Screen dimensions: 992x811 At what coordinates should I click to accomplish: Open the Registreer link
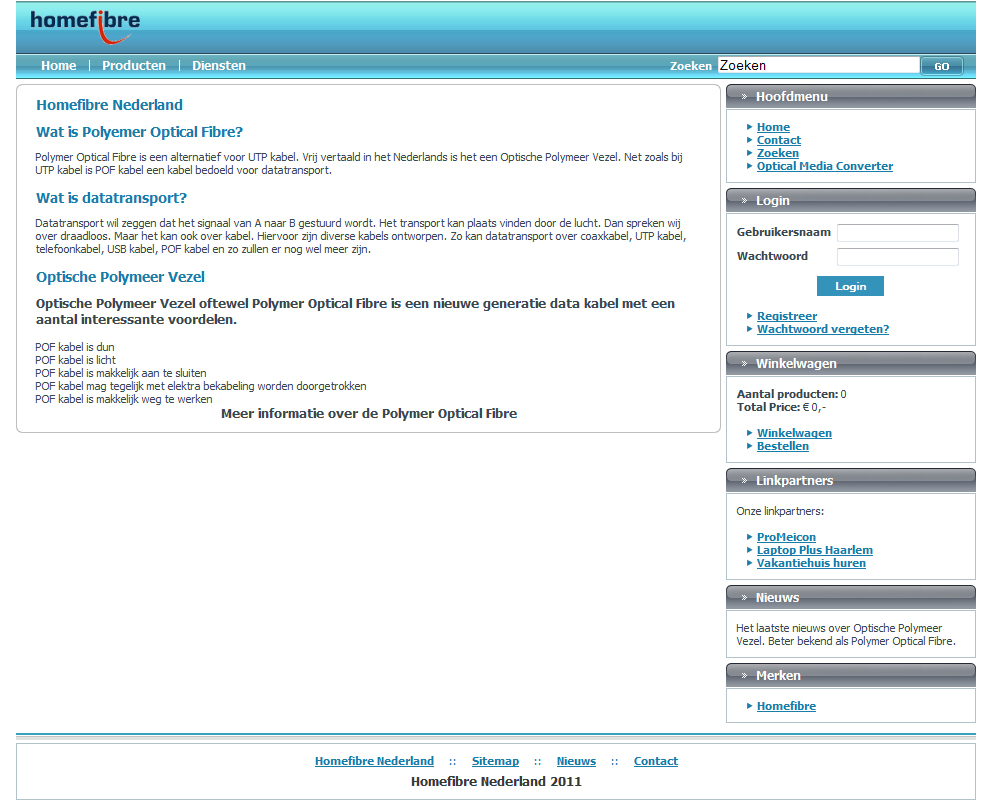(x=787, y=316)
